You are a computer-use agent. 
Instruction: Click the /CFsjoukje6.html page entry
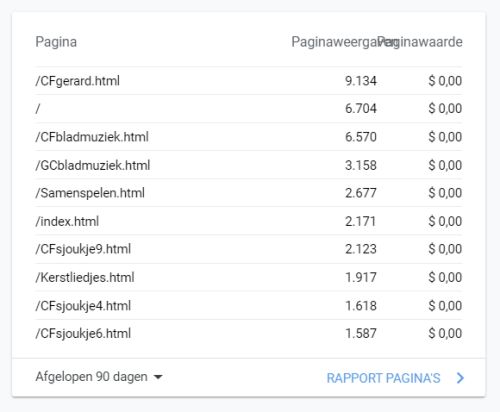coord(83,333)
